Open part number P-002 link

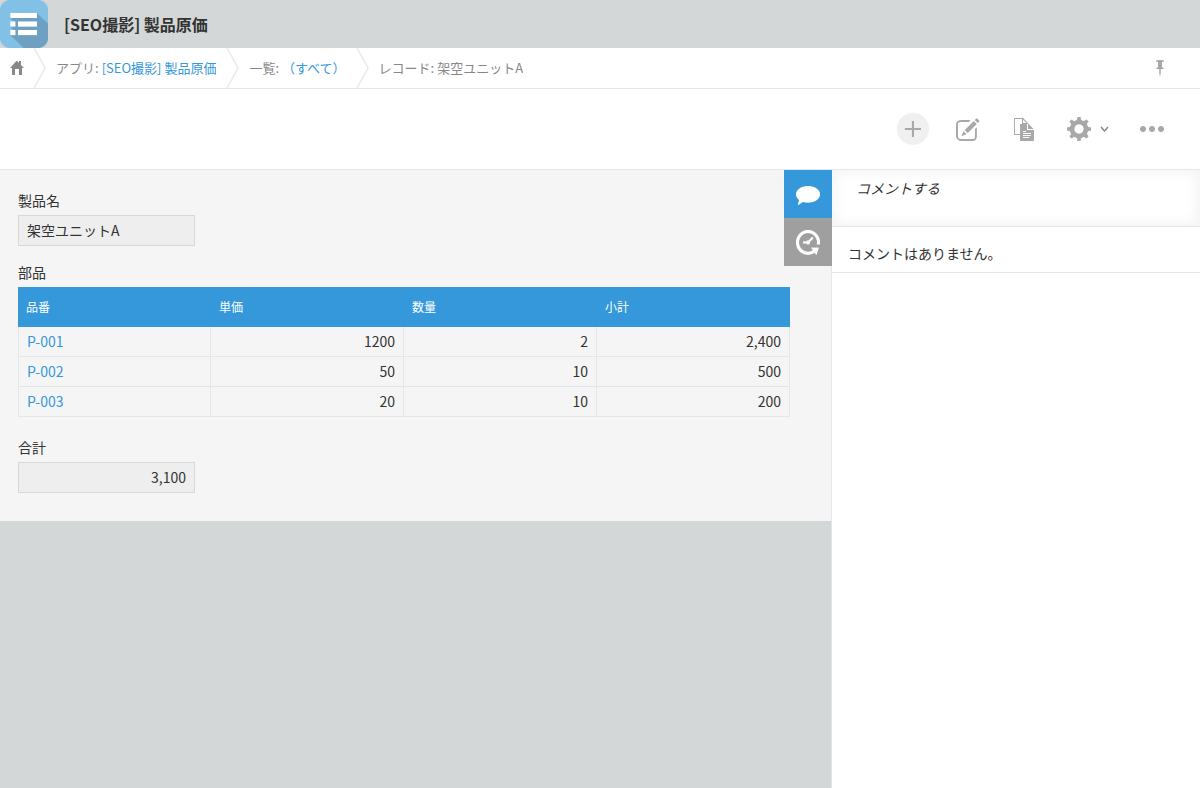point(45,372)
